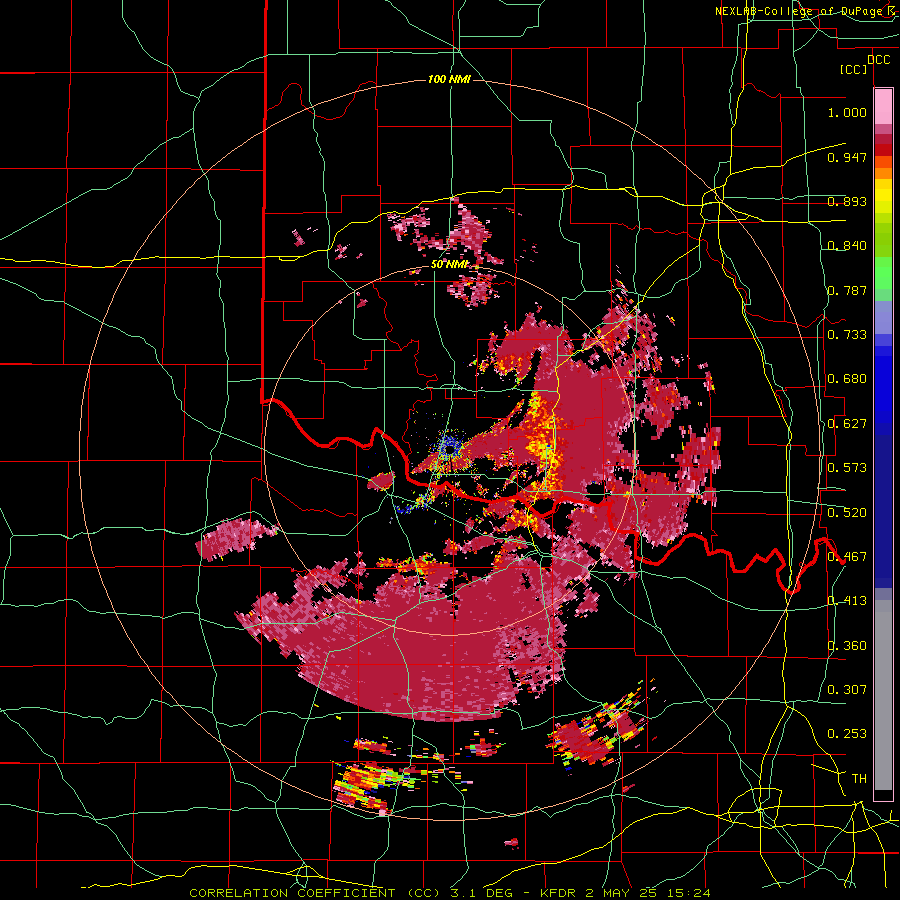Click the Correlation Coefficient caption at bottom
The height and width of the screenshot is (900, 900).
coord(449,893)
